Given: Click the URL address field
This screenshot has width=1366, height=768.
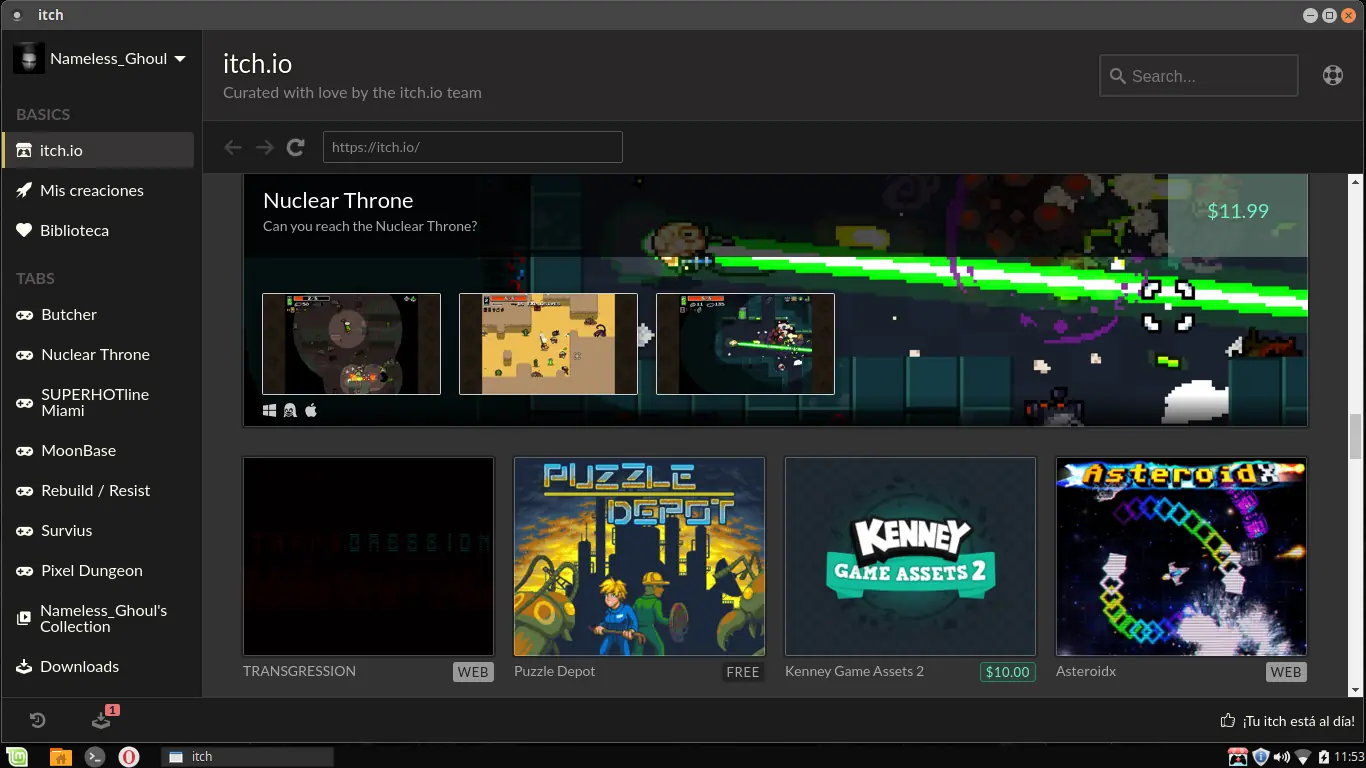Looking at the screenshot, I should point(473,147).
